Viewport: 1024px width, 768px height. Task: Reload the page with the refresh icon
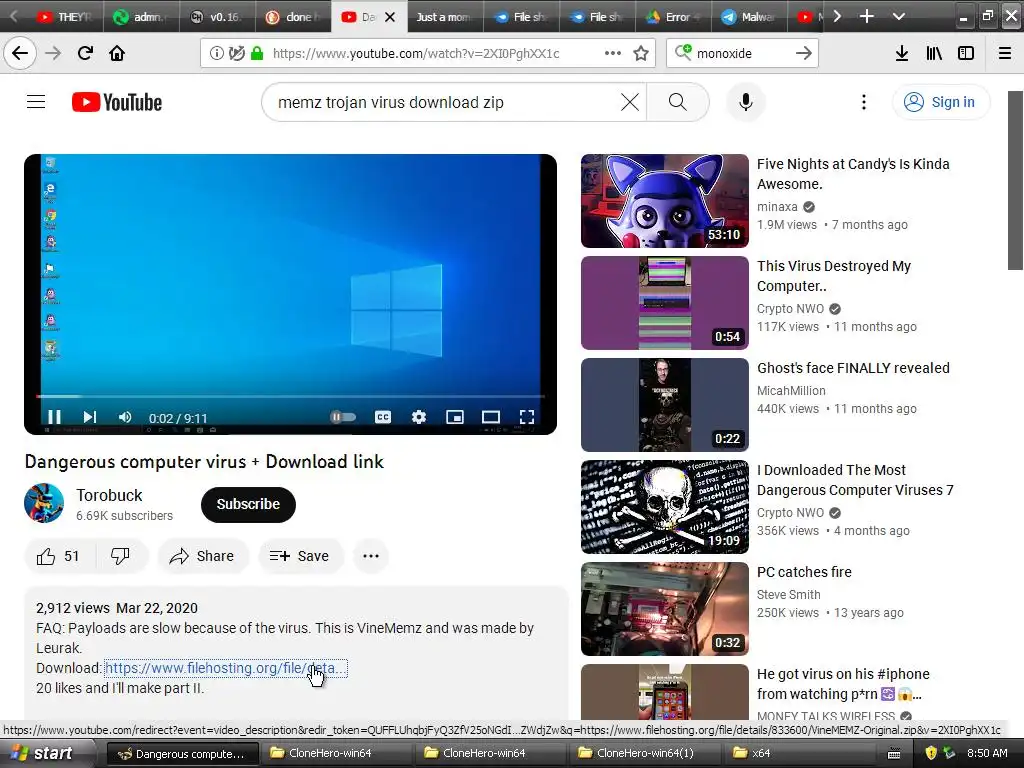(x=85, y=53)
